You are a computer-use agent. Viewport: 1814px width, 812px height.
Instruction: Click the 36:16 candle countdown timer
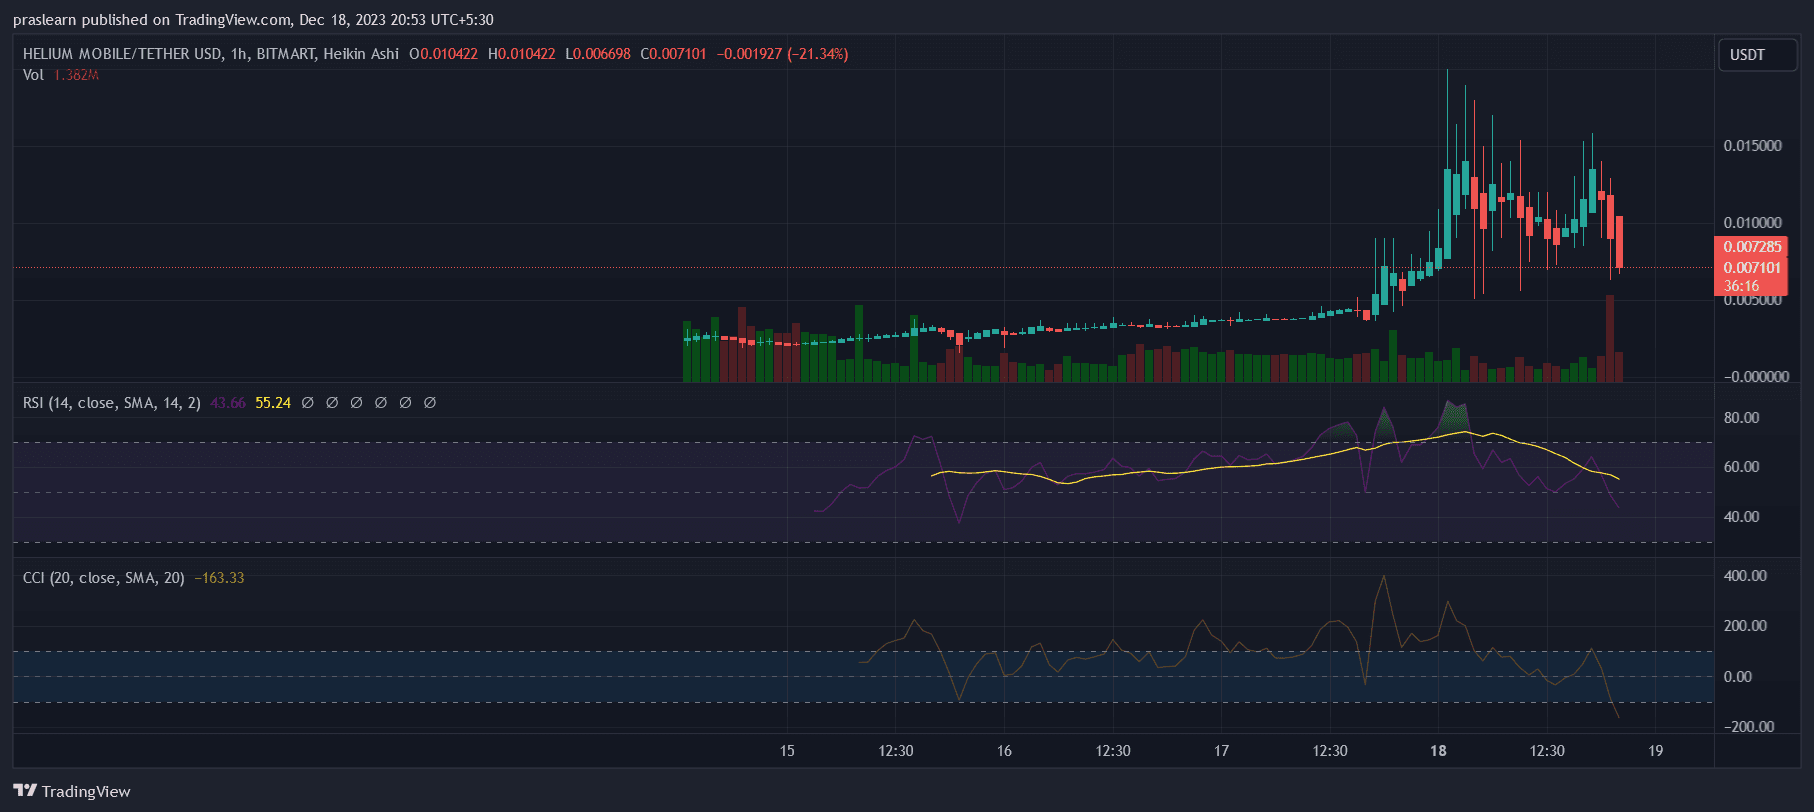coord(1741,286)
